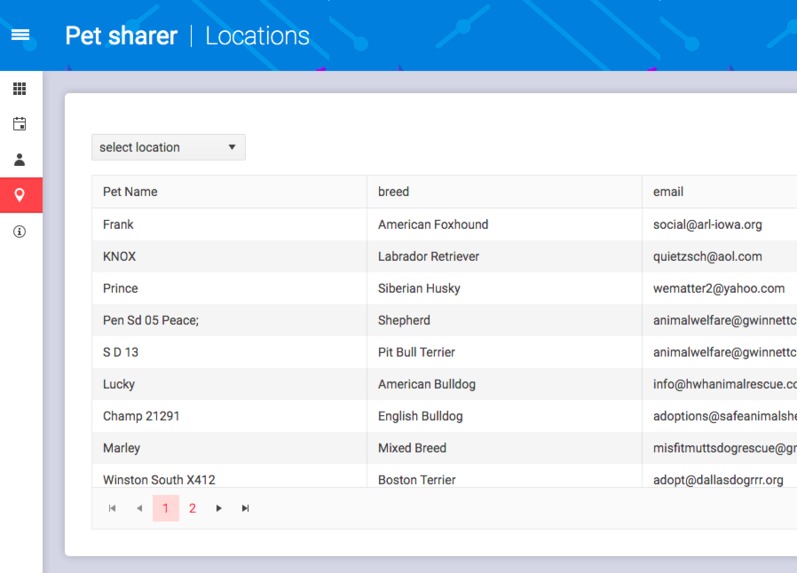Select the location pin icon in the sidebar
The width and height of the screenshot is (797, 573).
21,195
